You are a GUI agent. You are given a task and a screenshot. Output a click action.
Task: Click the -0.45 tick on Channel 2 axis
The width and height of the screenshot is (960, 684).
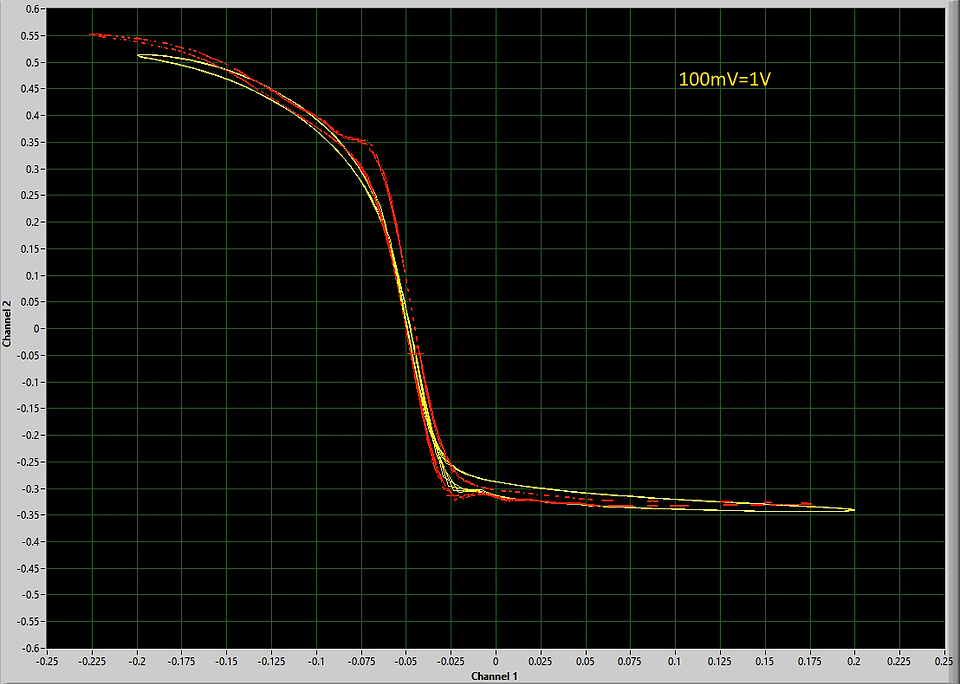[28, 568]
